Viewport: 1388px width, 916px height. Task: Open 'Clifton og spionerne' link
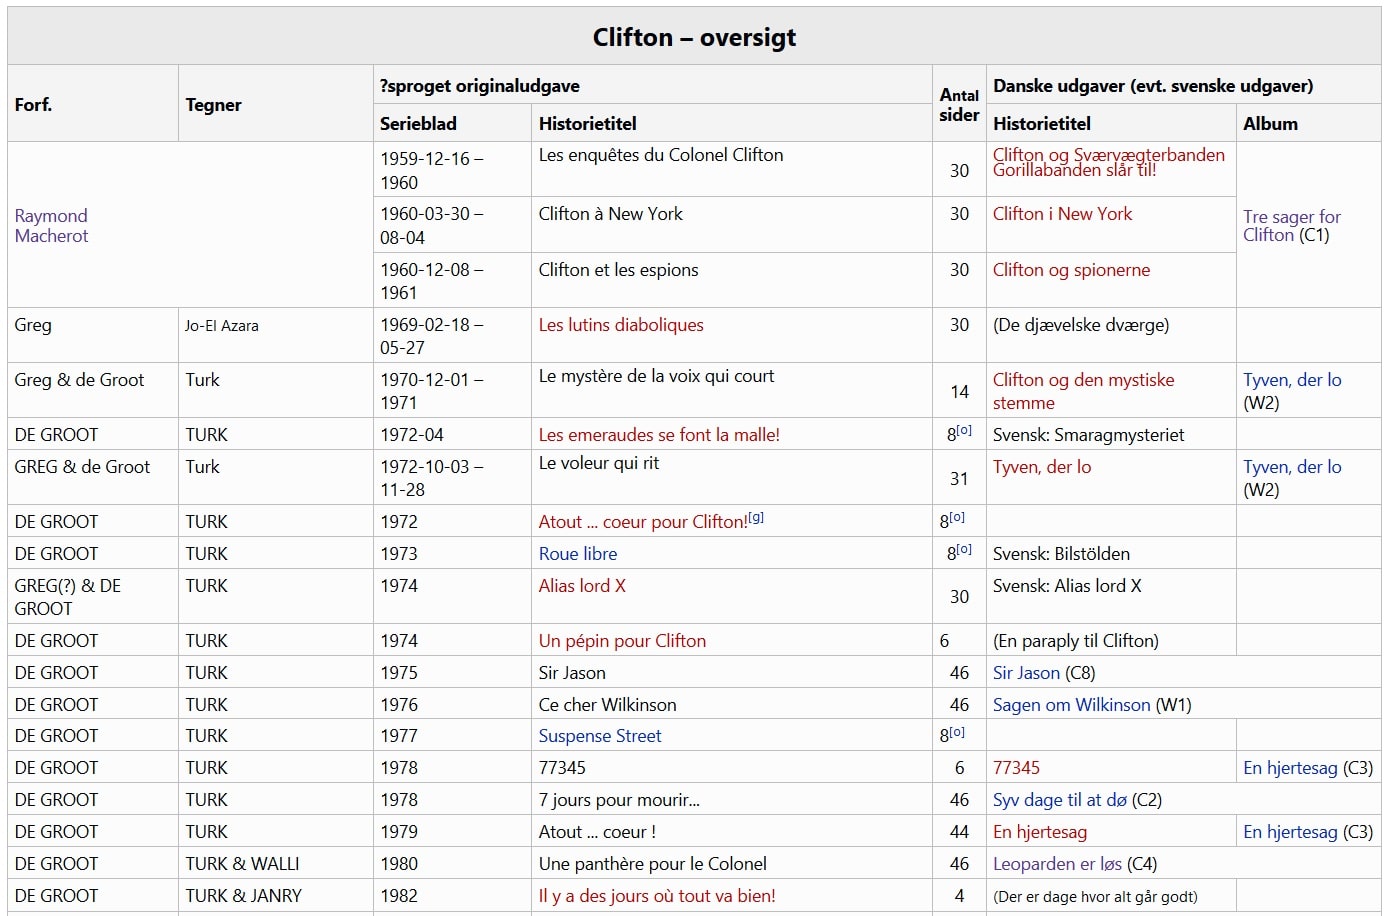[1071, 270]
